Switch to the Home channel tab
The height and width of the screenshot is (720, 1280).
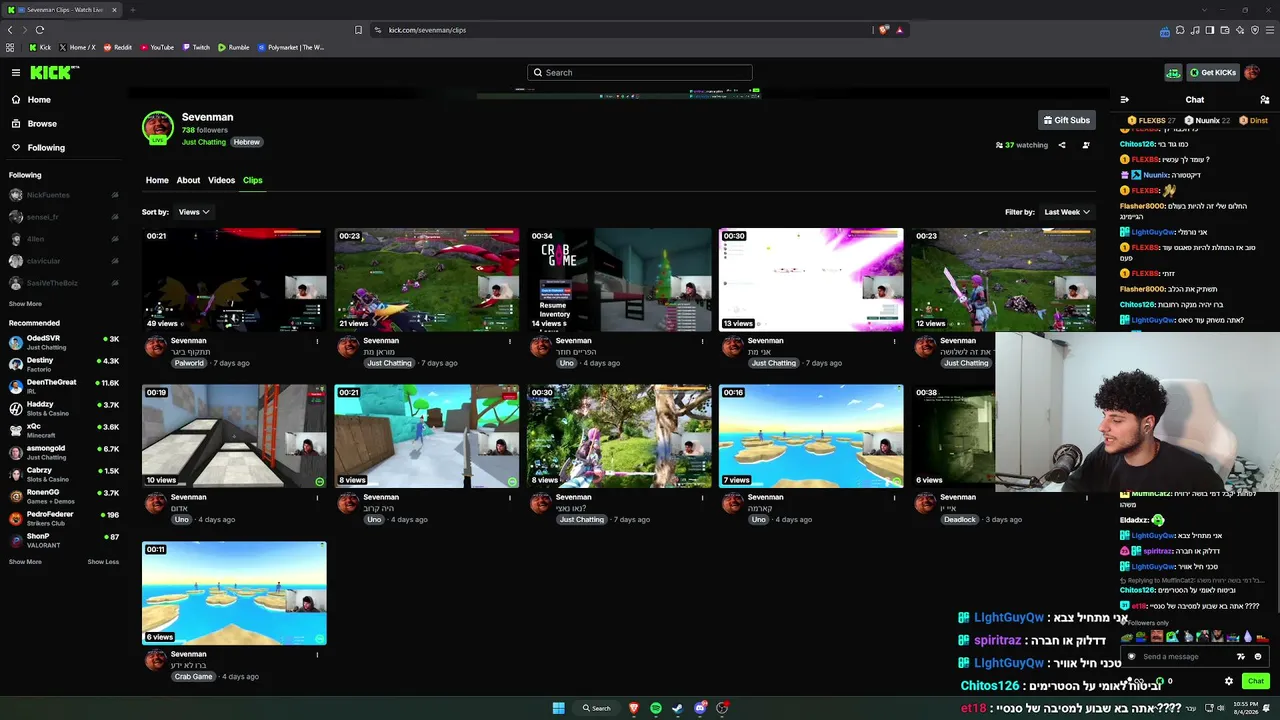coord(157,180)
